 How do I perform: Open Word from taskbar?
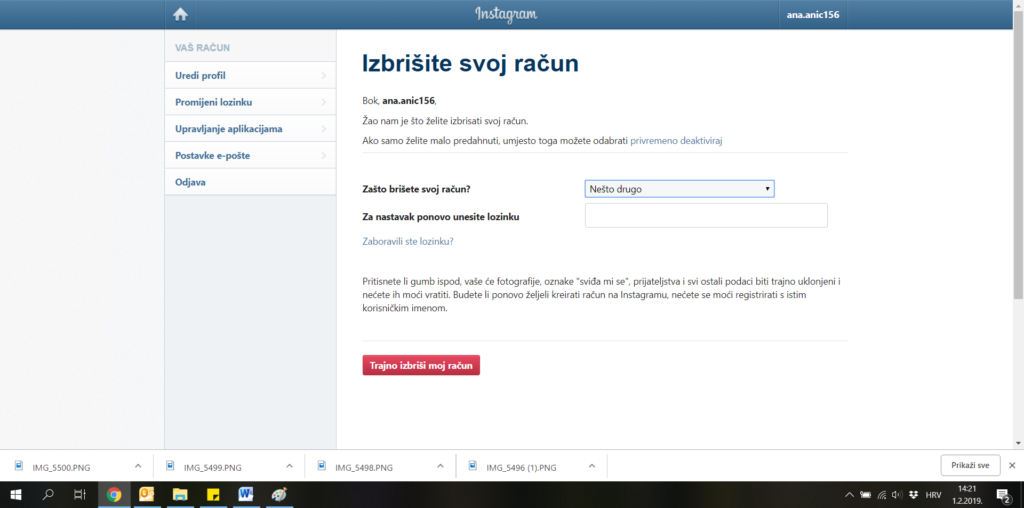246,494
